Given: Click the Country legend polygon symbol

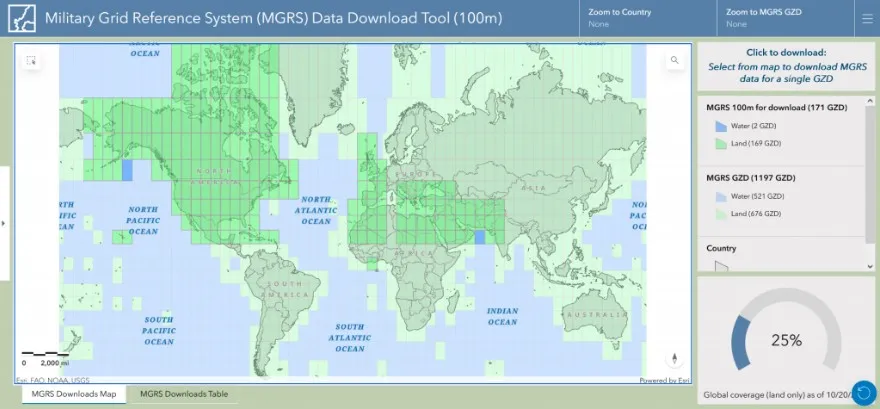Looking at the screenshot, I should click(721, 266).
